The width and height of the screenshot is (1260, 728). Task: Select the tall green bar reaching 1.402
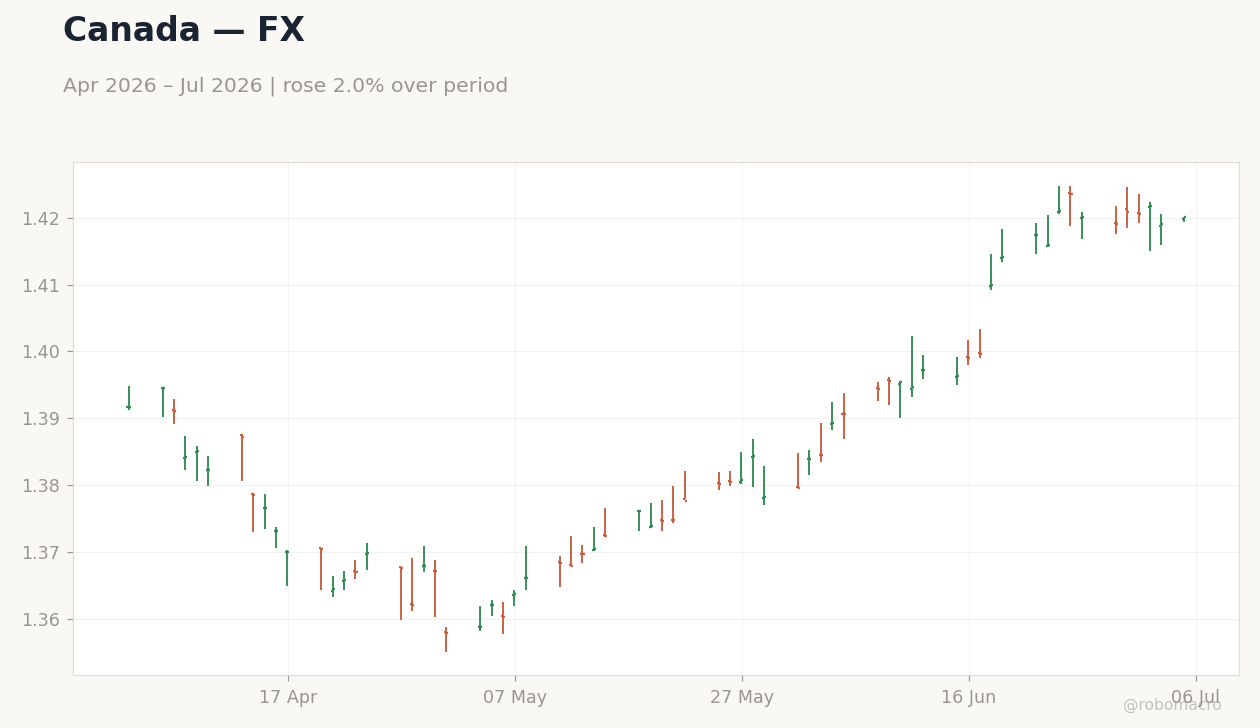(912, 366)
